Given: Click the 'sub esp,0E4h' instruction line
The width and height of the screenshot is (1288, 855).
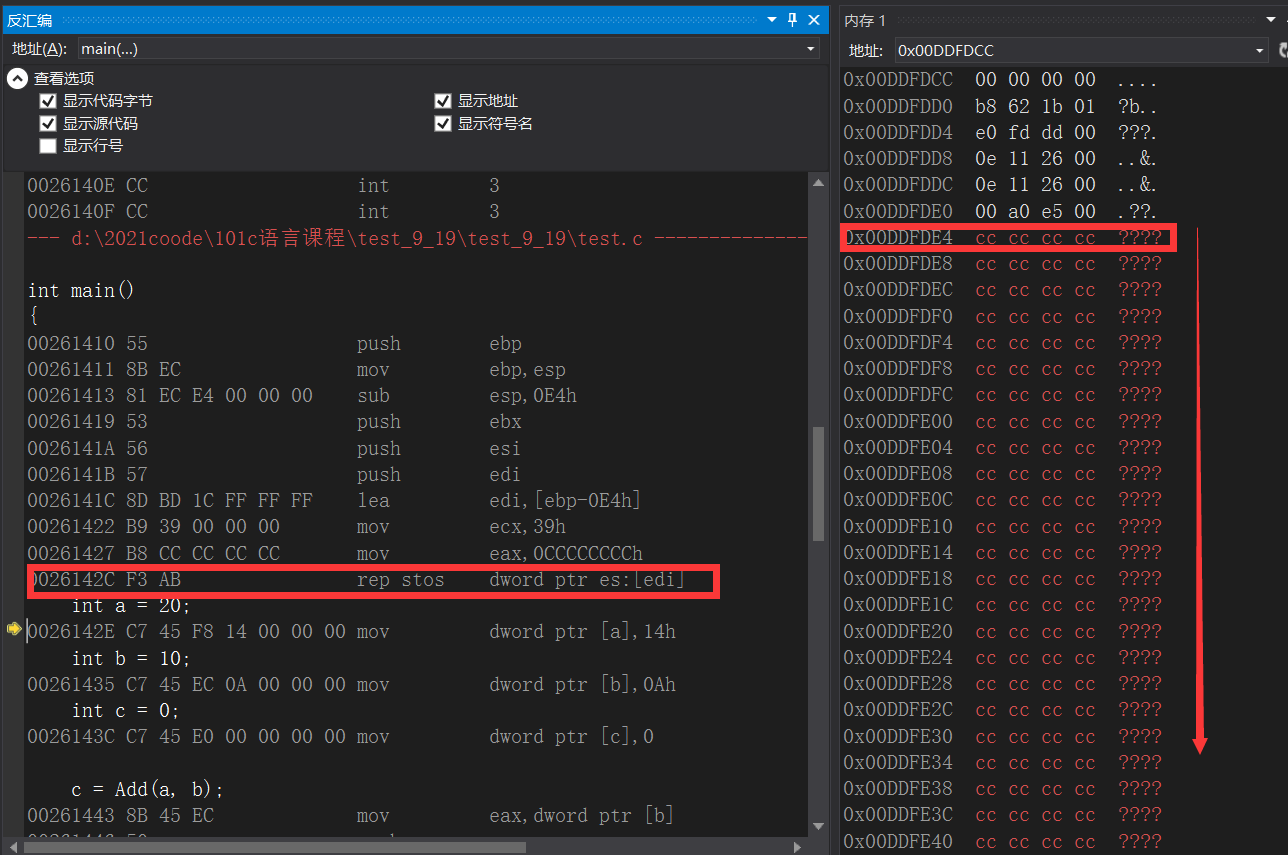Looking at the screenshot, I should tap(302, 395).
